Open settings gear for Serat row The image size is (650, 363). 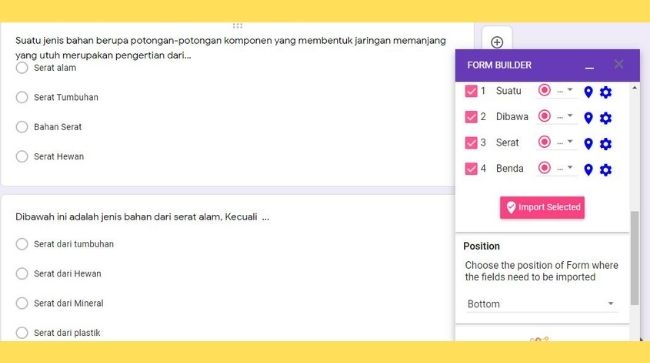pos(606,144)
